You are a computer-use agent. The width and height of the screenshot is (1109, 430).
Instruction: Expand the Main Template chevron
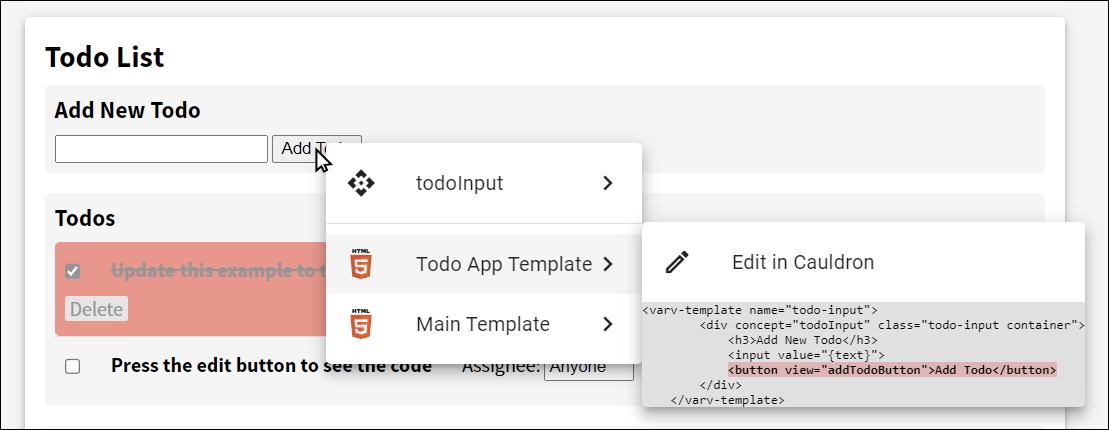pyautogui.click(x=607, y=324)
